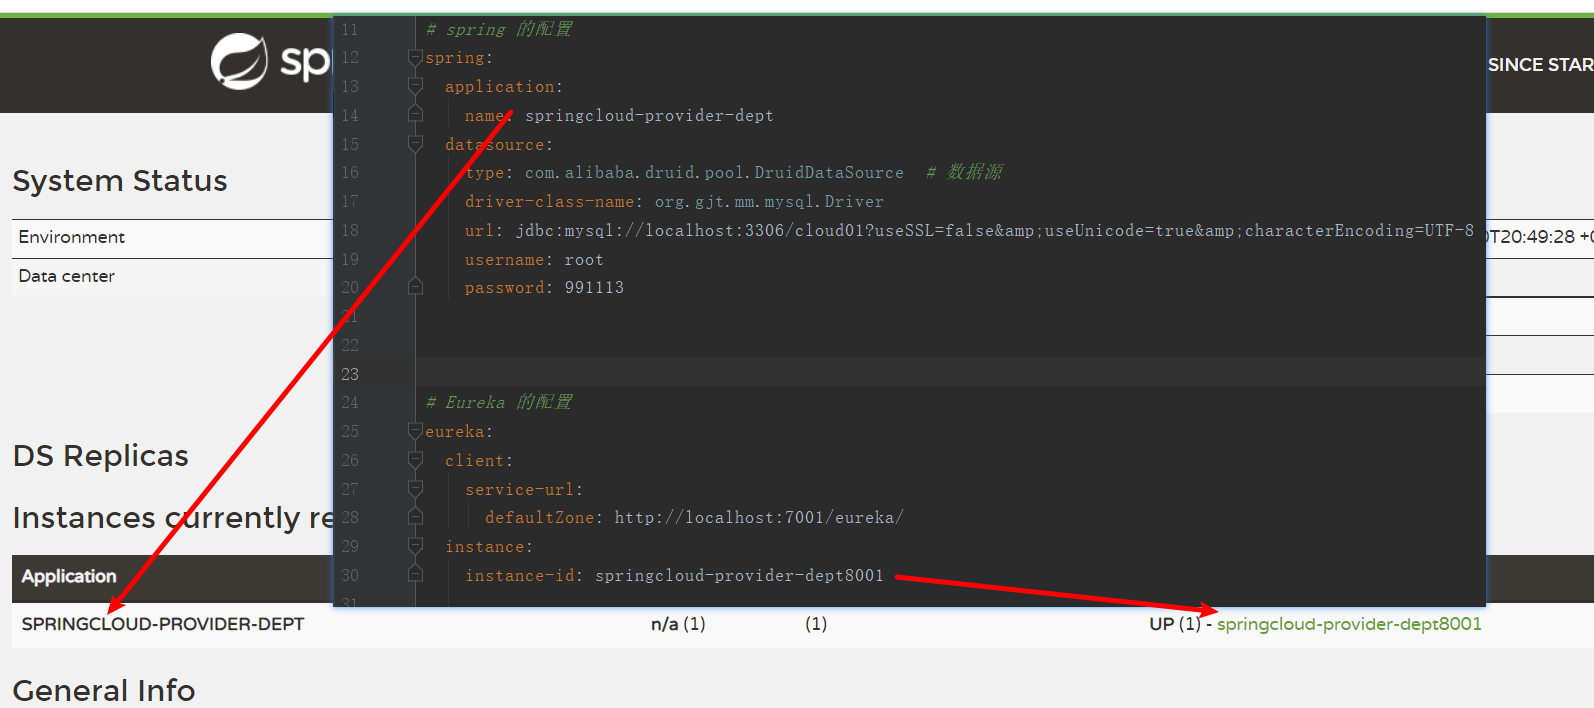1594x708 pixels.
Task: Click the password value 991113
Action: [x=594, y=288]
